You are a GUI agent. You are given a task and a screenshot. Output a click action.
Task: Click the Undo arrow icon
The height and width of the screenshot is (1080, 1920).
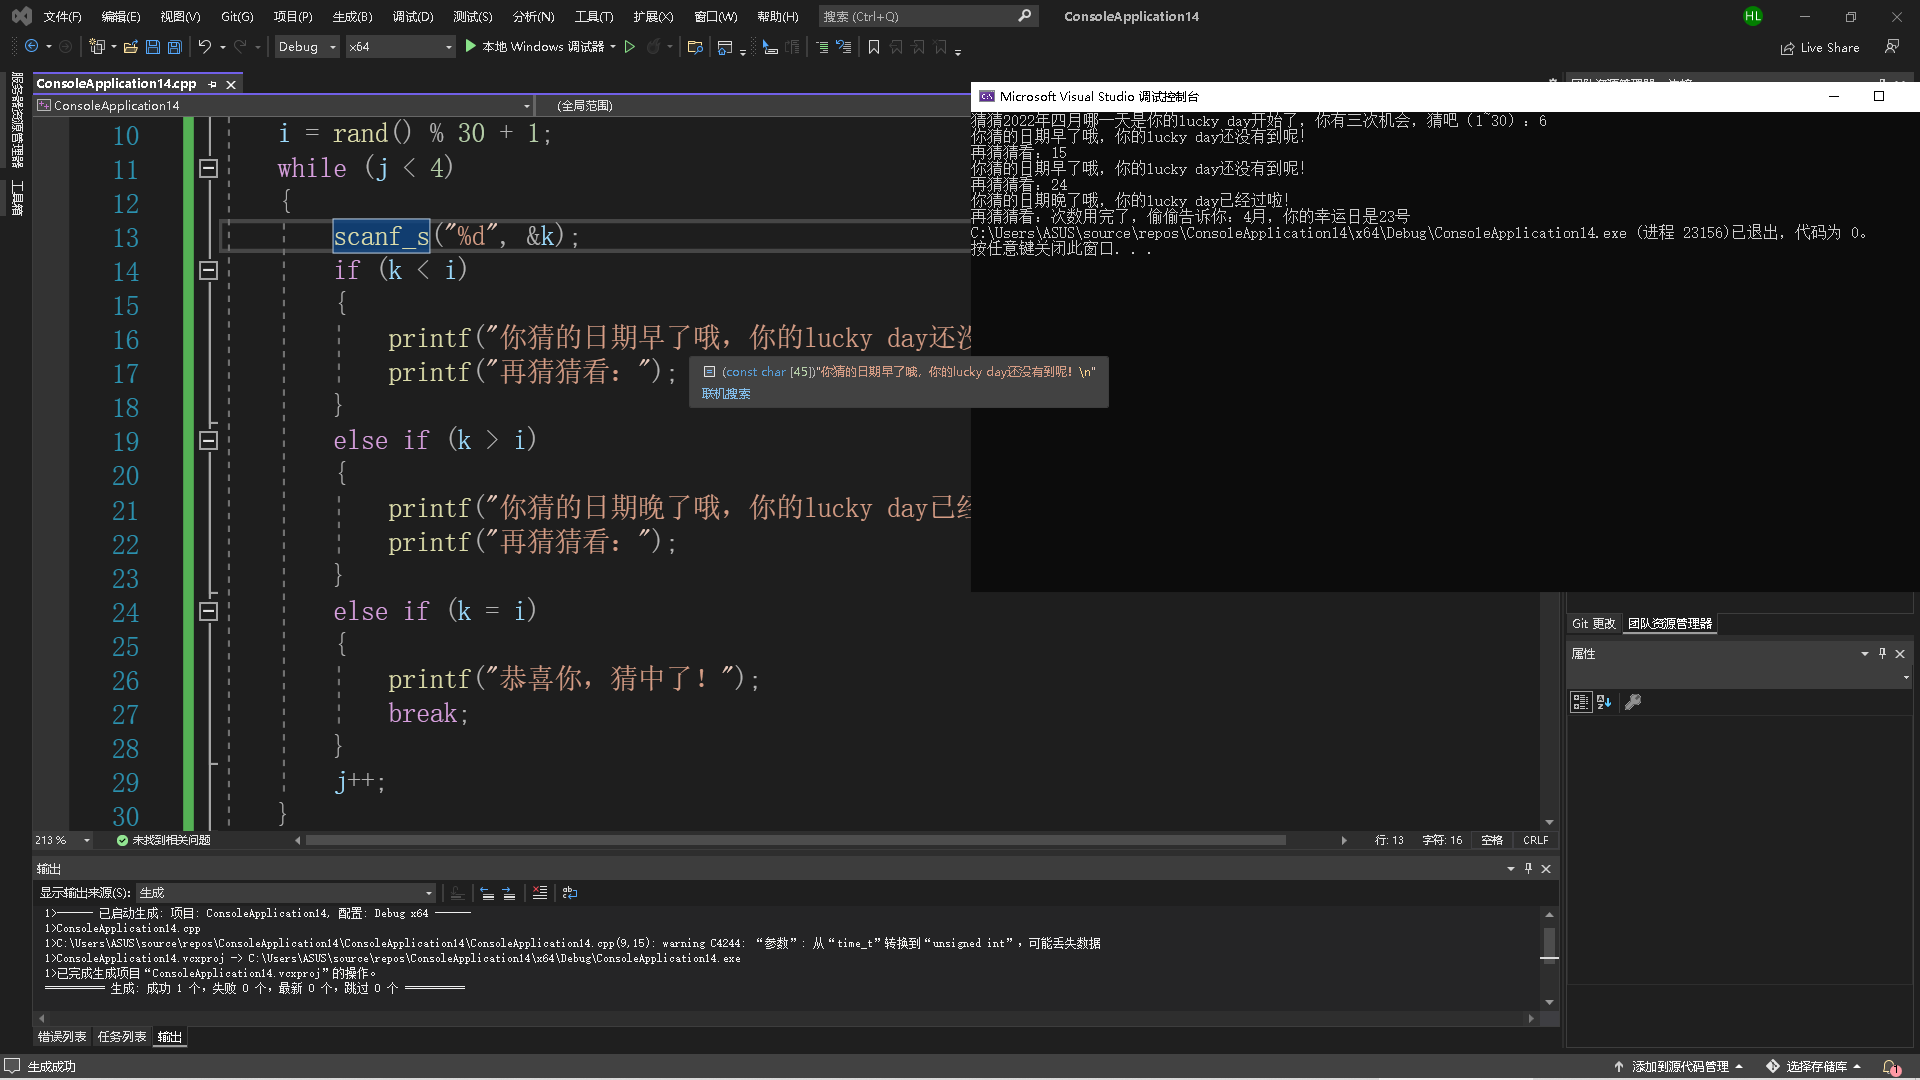coord(204,47)
